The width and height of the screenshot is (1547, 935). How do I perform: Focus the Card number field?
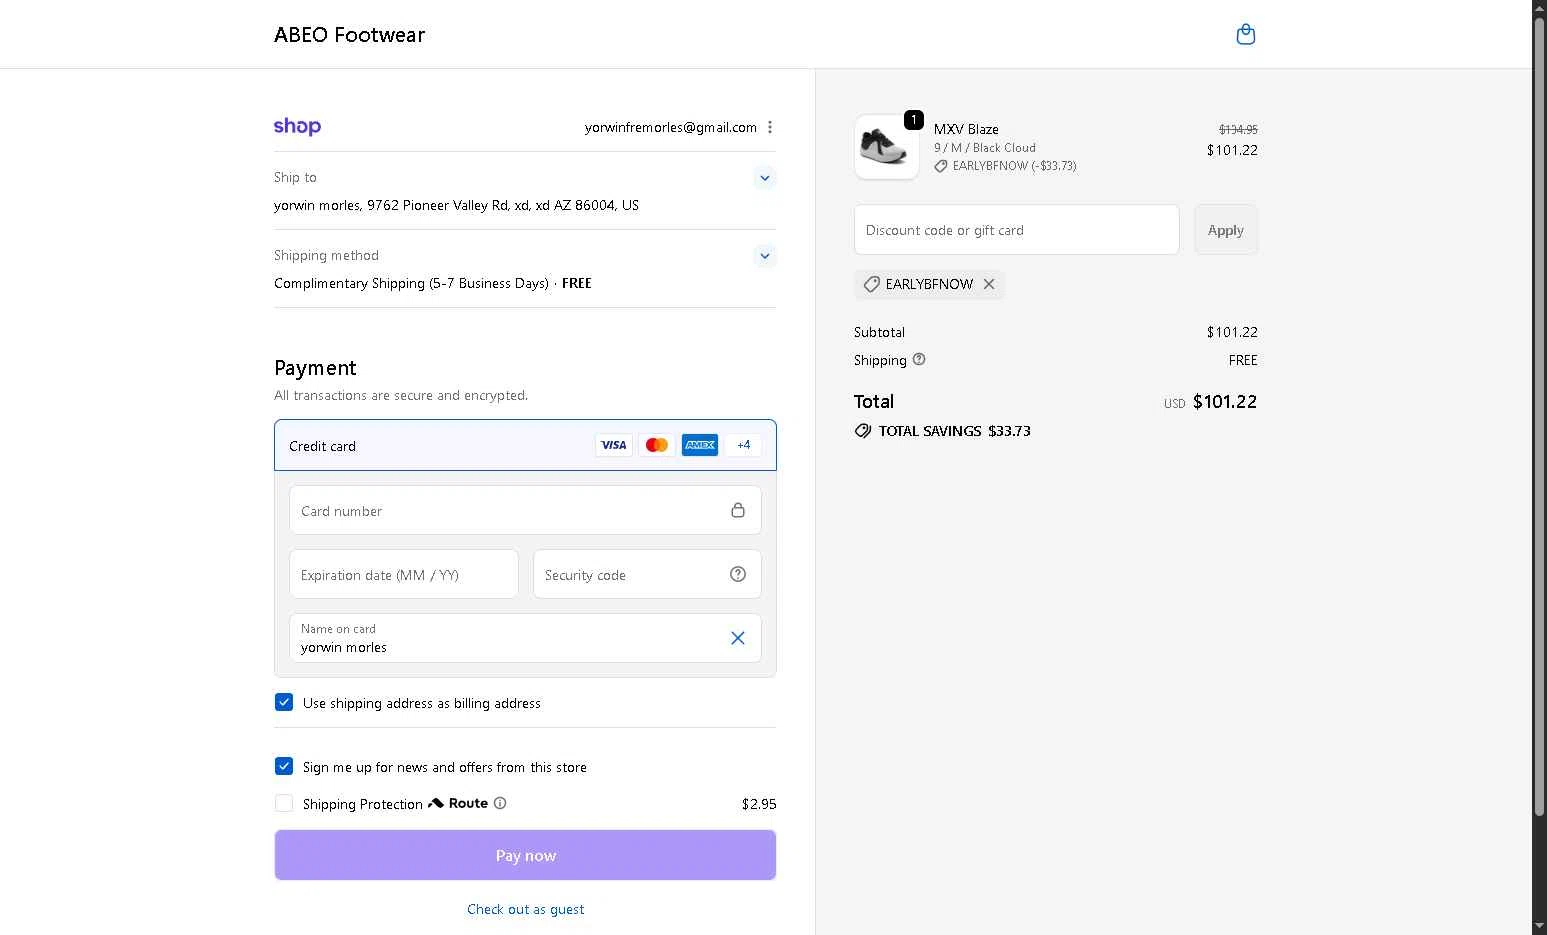(525, 510)
